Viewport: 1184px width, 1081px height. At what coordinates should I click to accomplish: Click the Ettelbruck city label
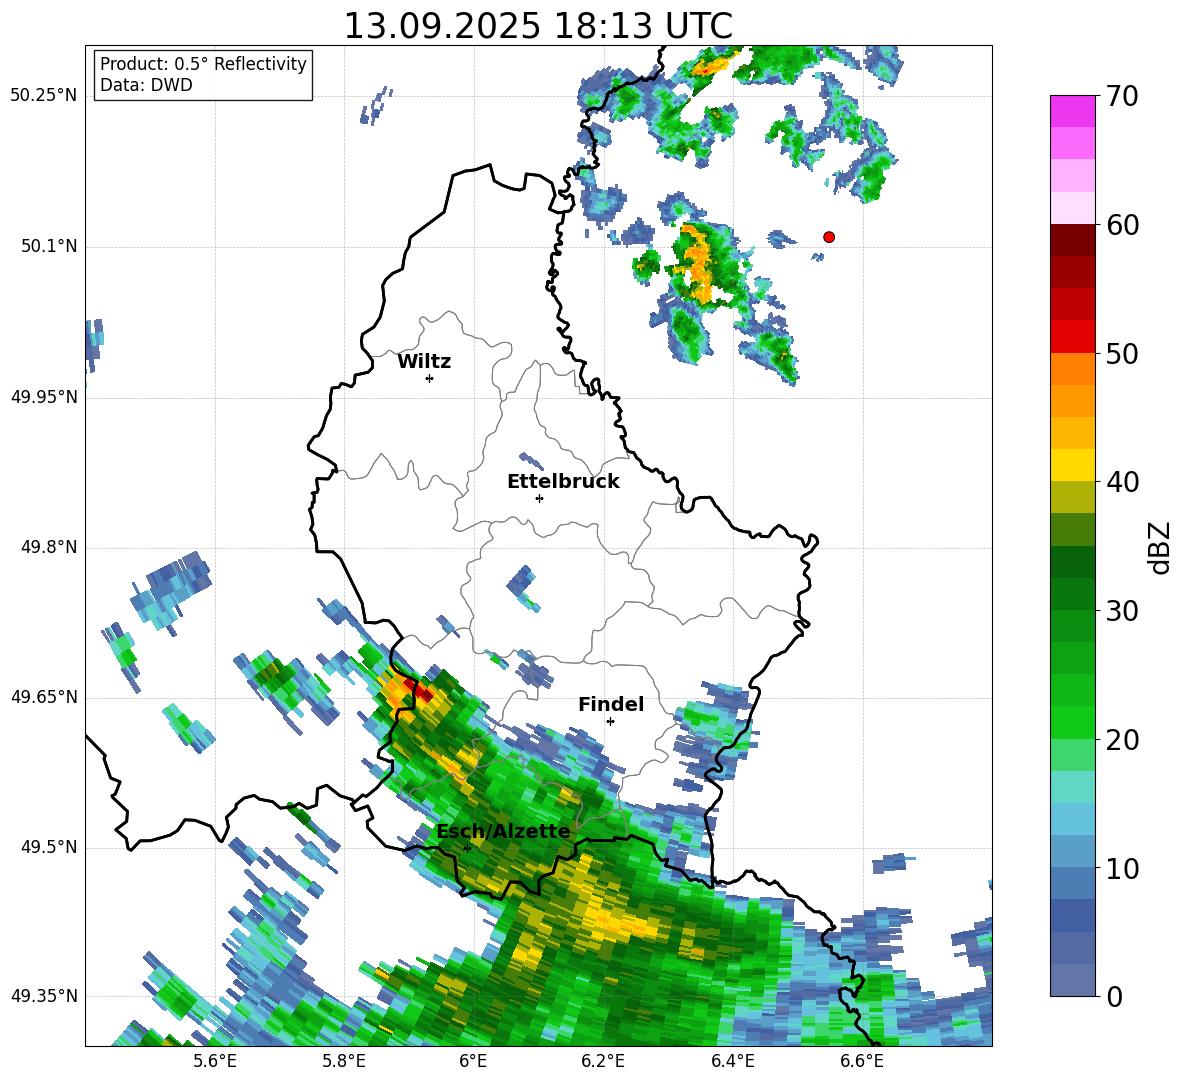click(x=563, y=482)
